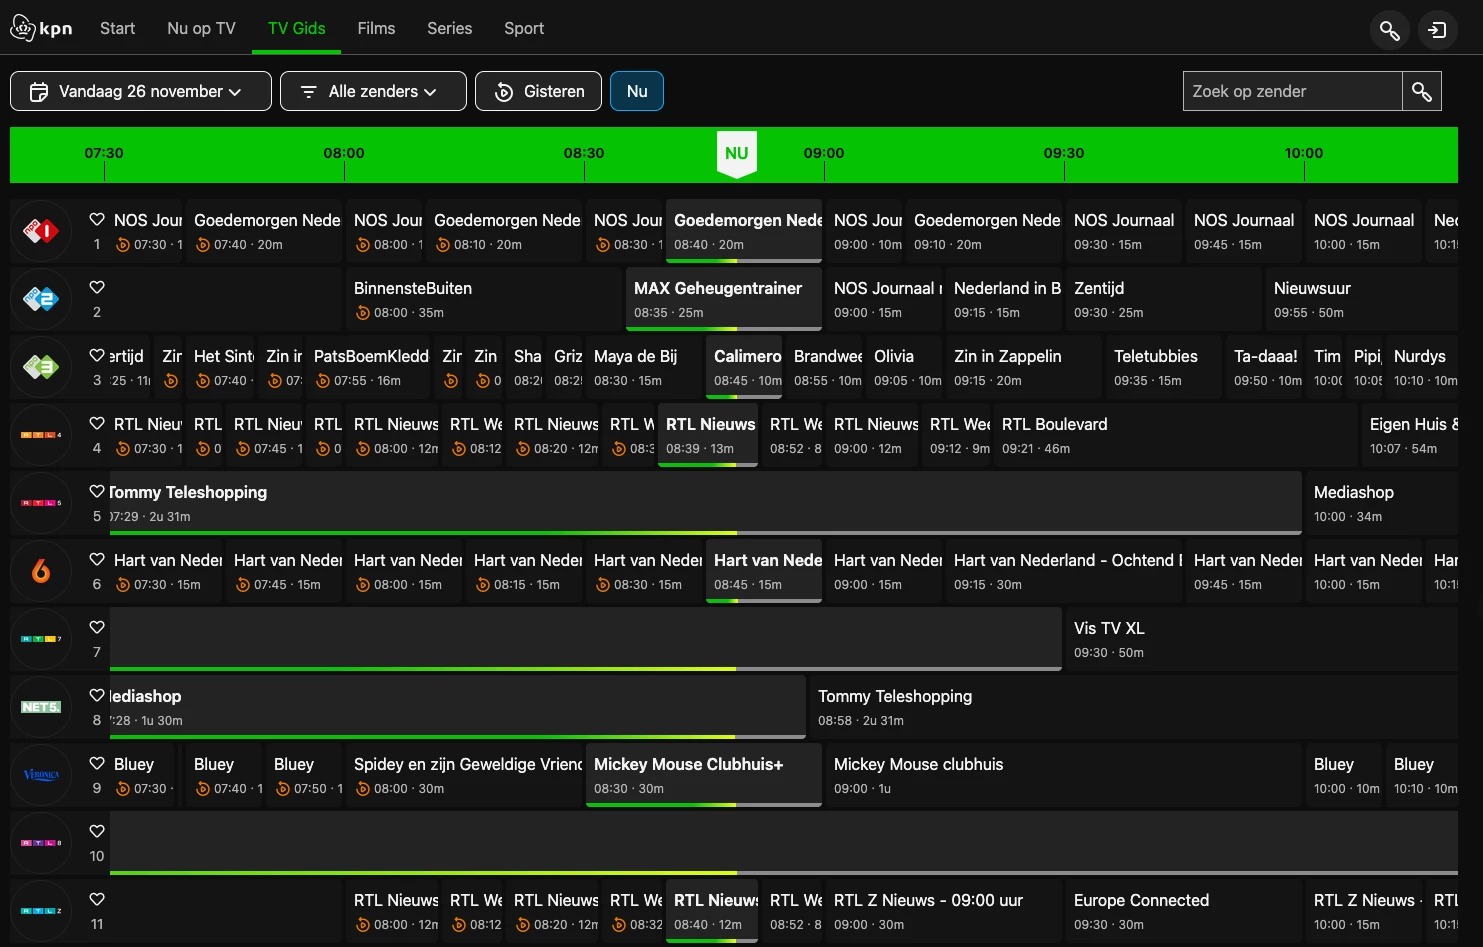Open the RTL Boulevard programme at 09:21
Screen dimensions: 1483x947
1176,435
